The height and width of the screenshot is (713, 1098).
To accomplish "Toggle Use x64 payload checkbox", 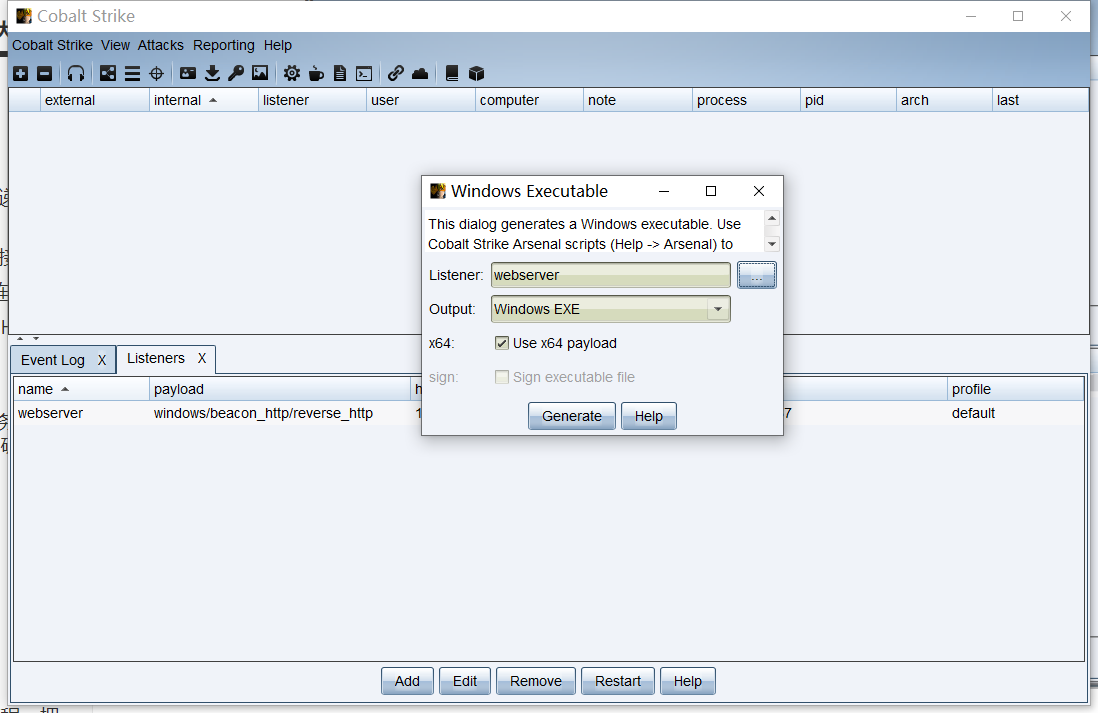I will point(501,342).
